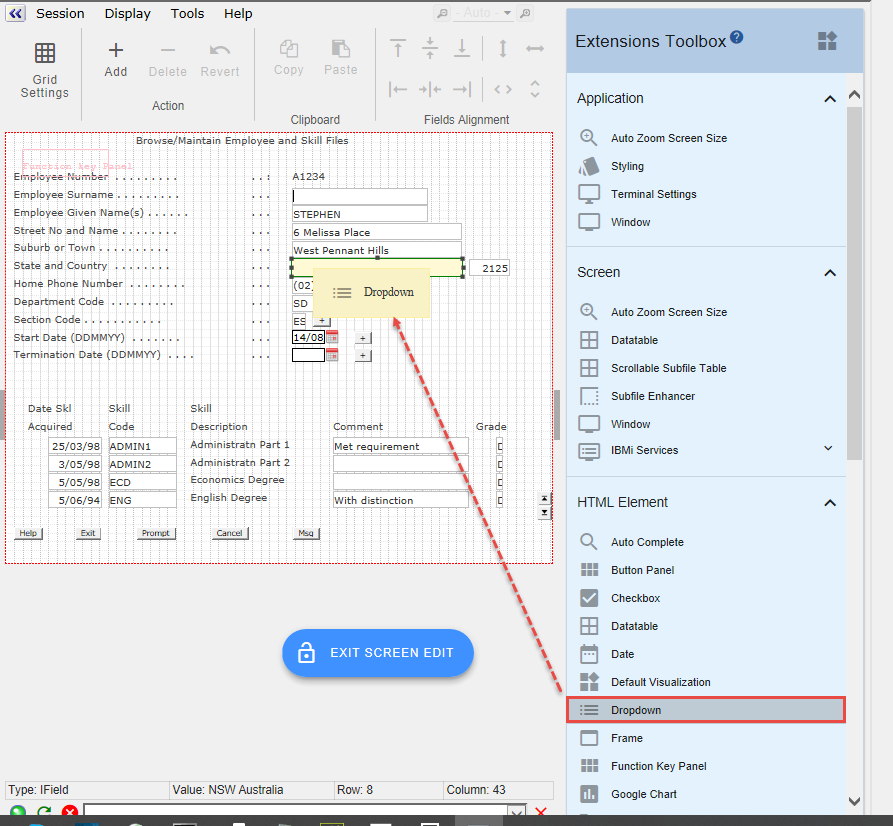The image size is (893, 826).
Task: Align fields to horizontal center
Action: pos(430,89)
